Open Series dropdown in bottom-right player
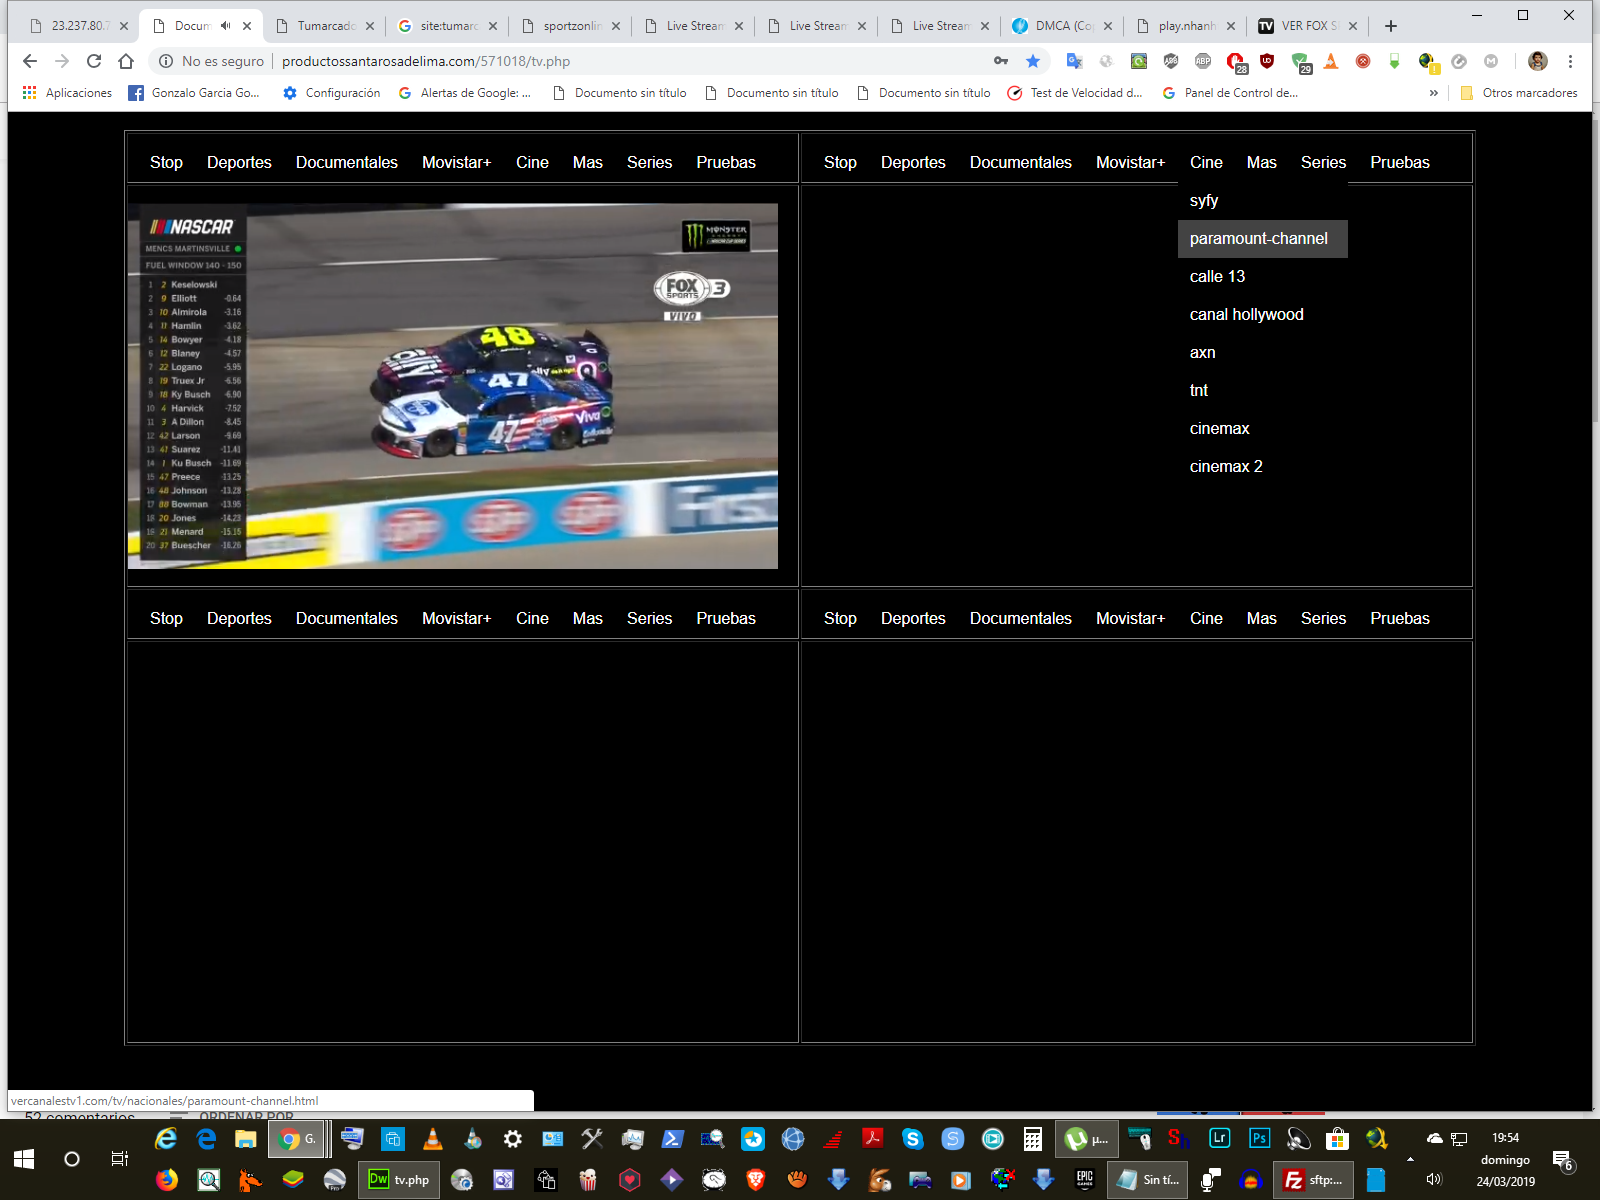This screenshot has width=1600, height=1200. coord(1322,618)
